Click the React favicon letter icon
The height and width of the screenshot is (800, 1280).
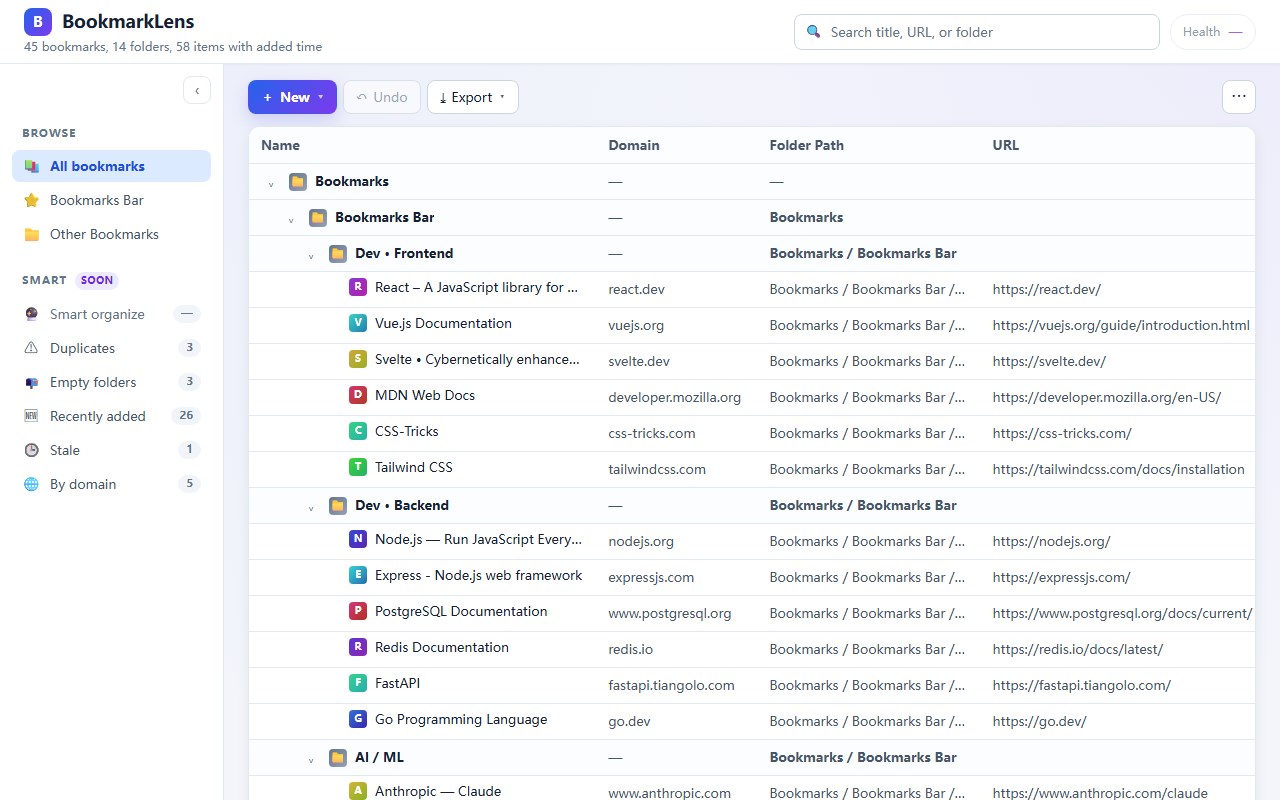click(357, 288)
